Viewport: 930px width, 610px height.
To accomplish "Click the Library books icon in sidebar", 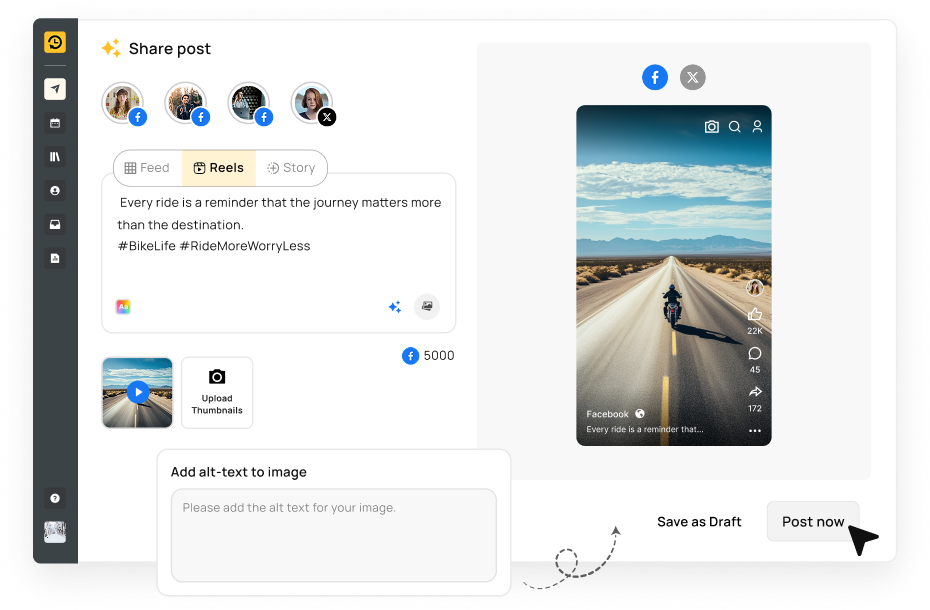I will 55,156.
